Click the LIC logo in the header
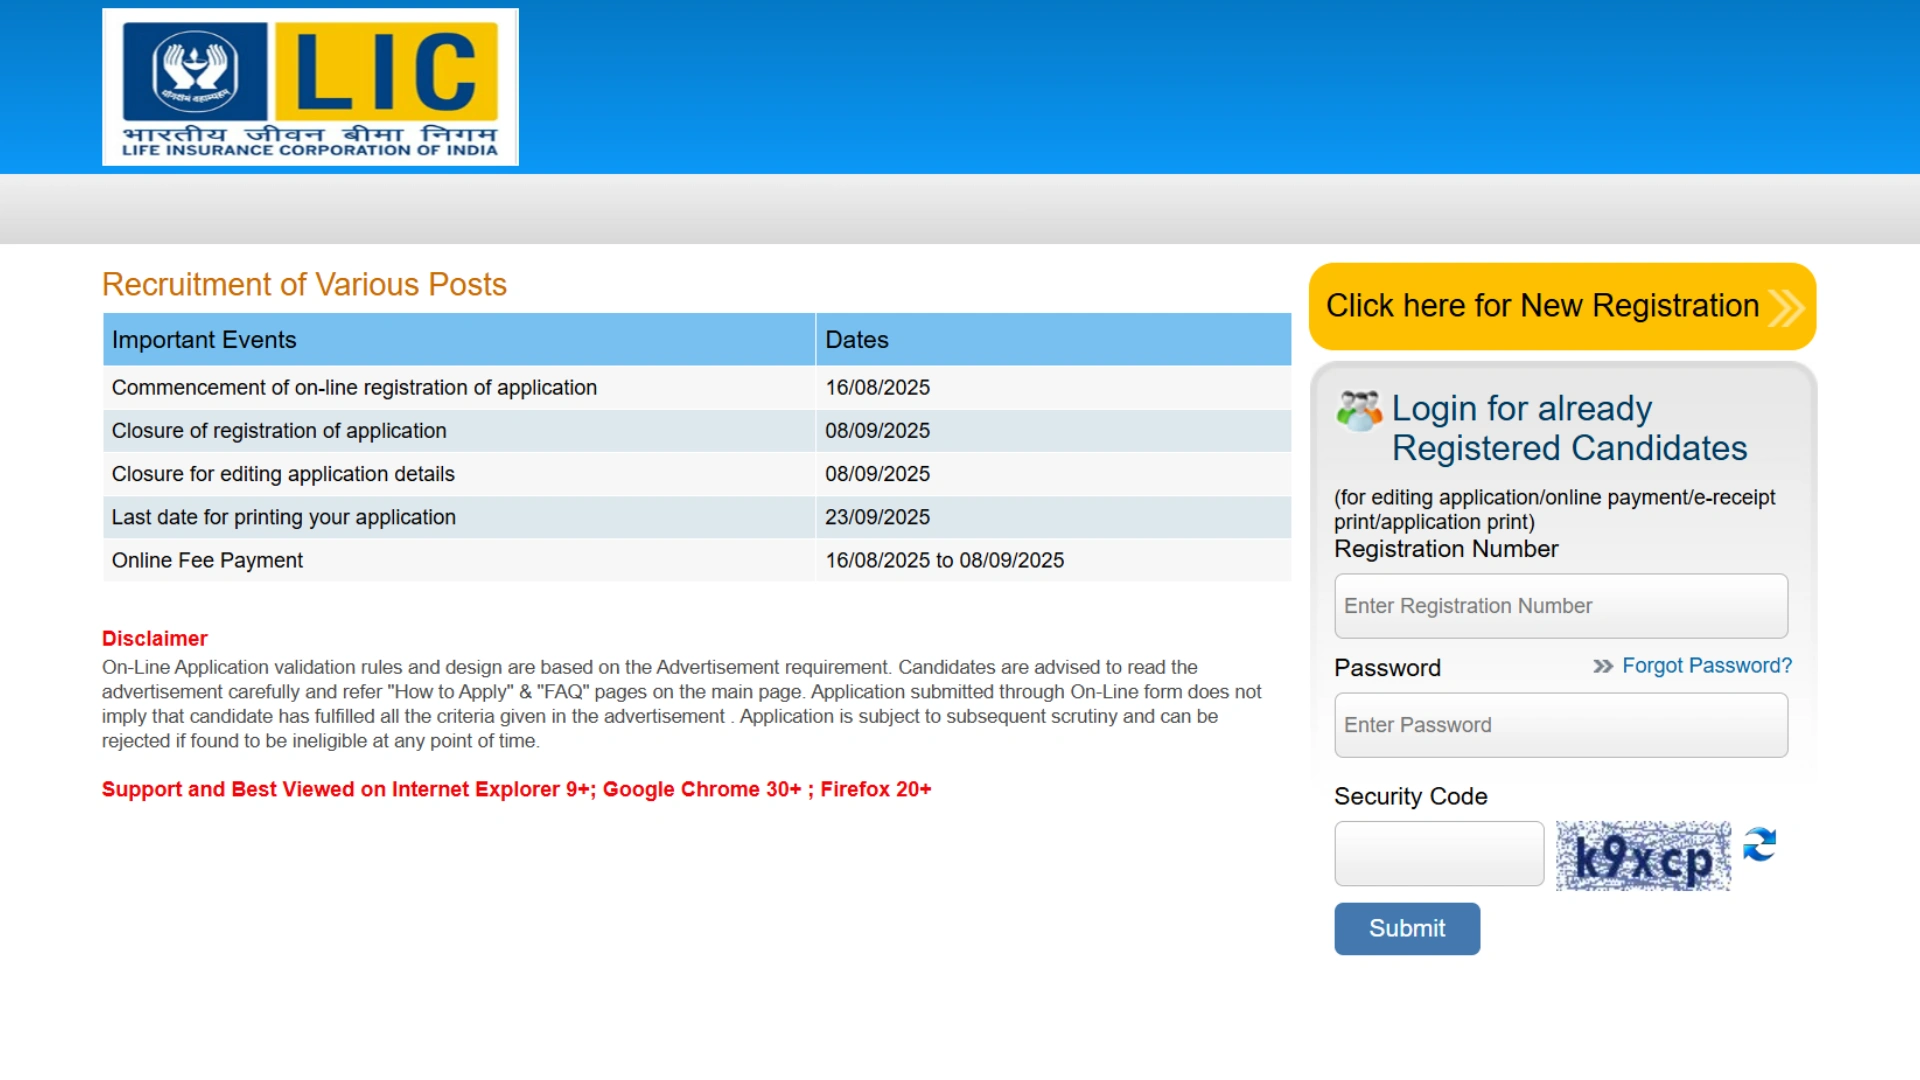1920x1080 pixels. click(310, 87)
